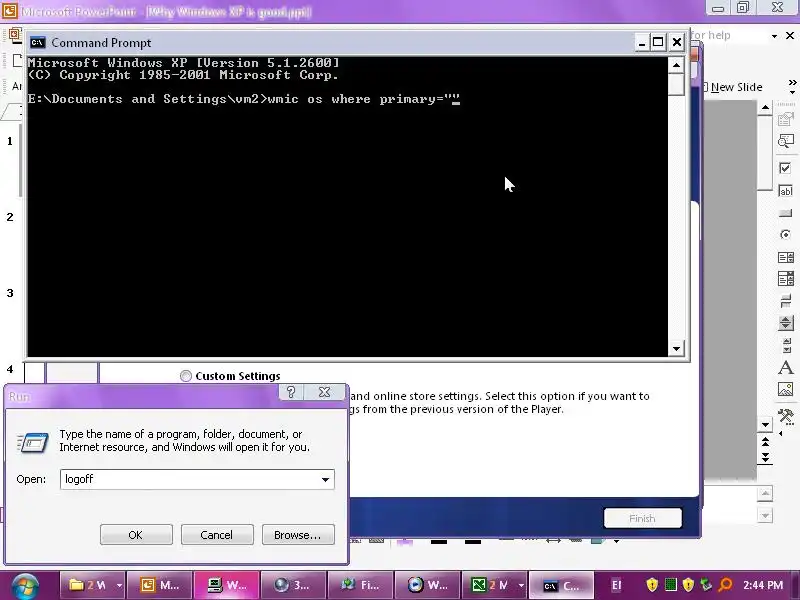Pick the Command Button control icon
The height and width of the screenshot is (600, 800).
coord(785,213)
